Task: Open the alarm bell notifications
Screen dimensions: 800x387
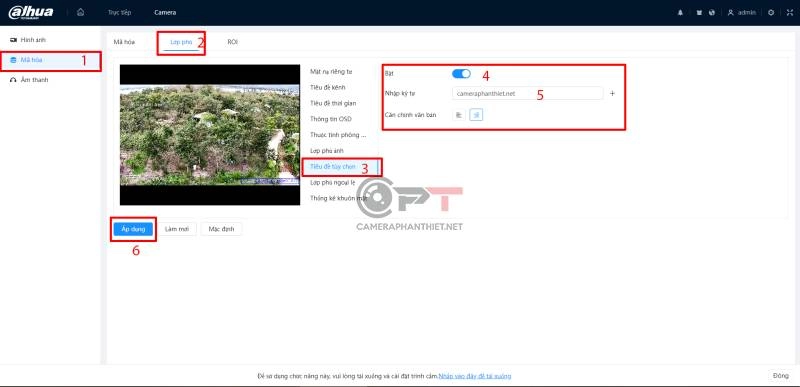Action: pyautogui.click(x=680, y=13)
